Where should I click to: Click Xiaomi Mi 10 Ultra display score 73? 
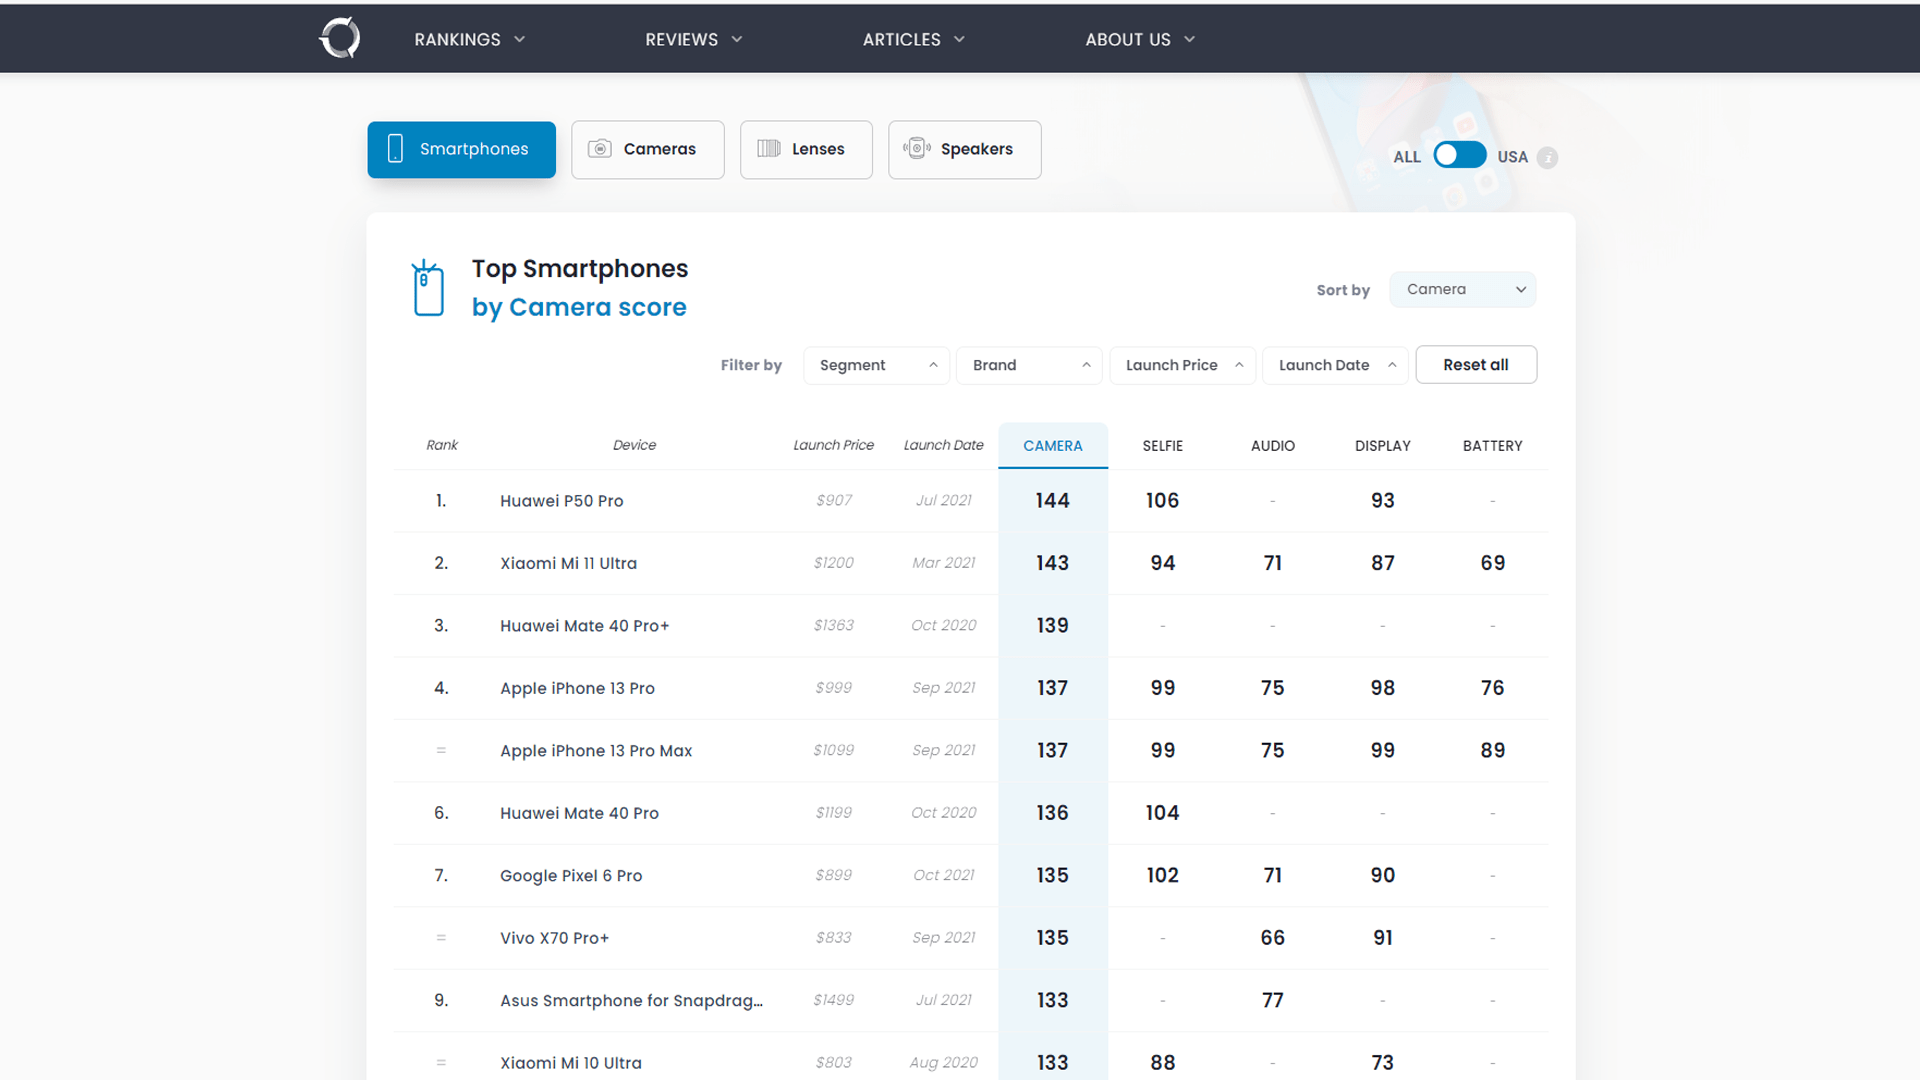[1382, 1063]
